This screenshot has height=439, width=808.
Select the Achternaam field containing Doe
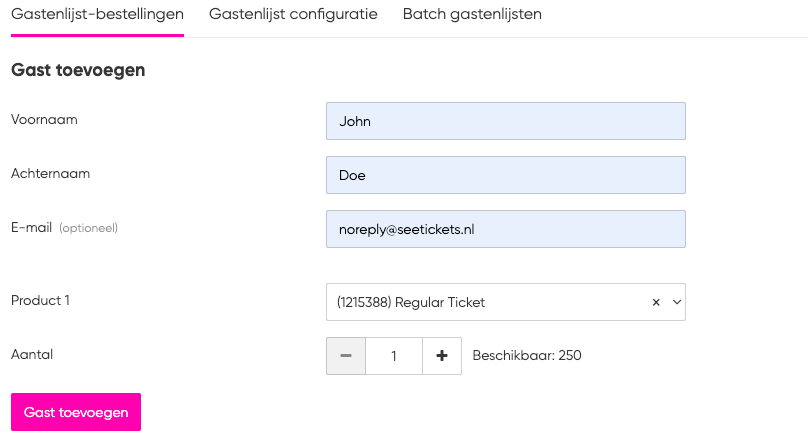click(x=506, y=175)
